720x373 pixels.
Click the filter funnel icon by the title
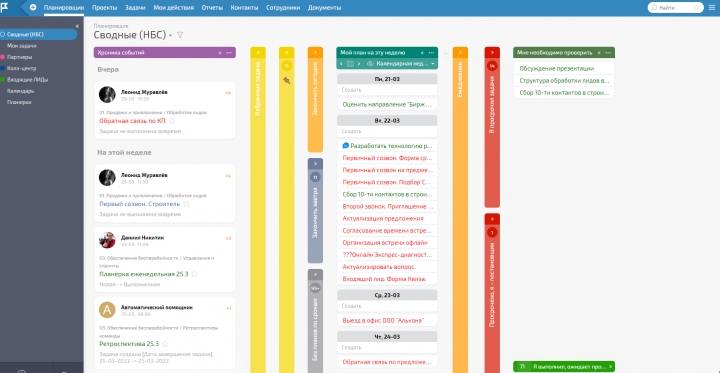(180, 35)
